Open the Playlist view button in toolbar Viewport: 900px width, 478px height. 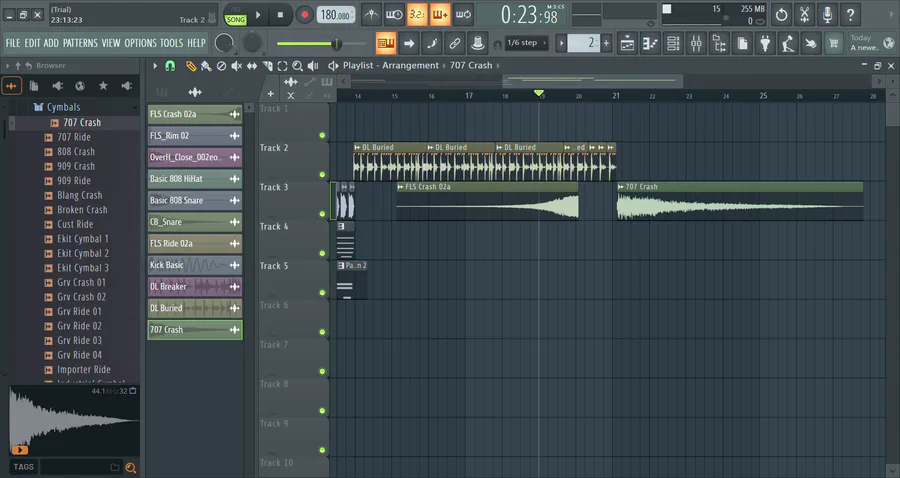(x=627, y=43)
